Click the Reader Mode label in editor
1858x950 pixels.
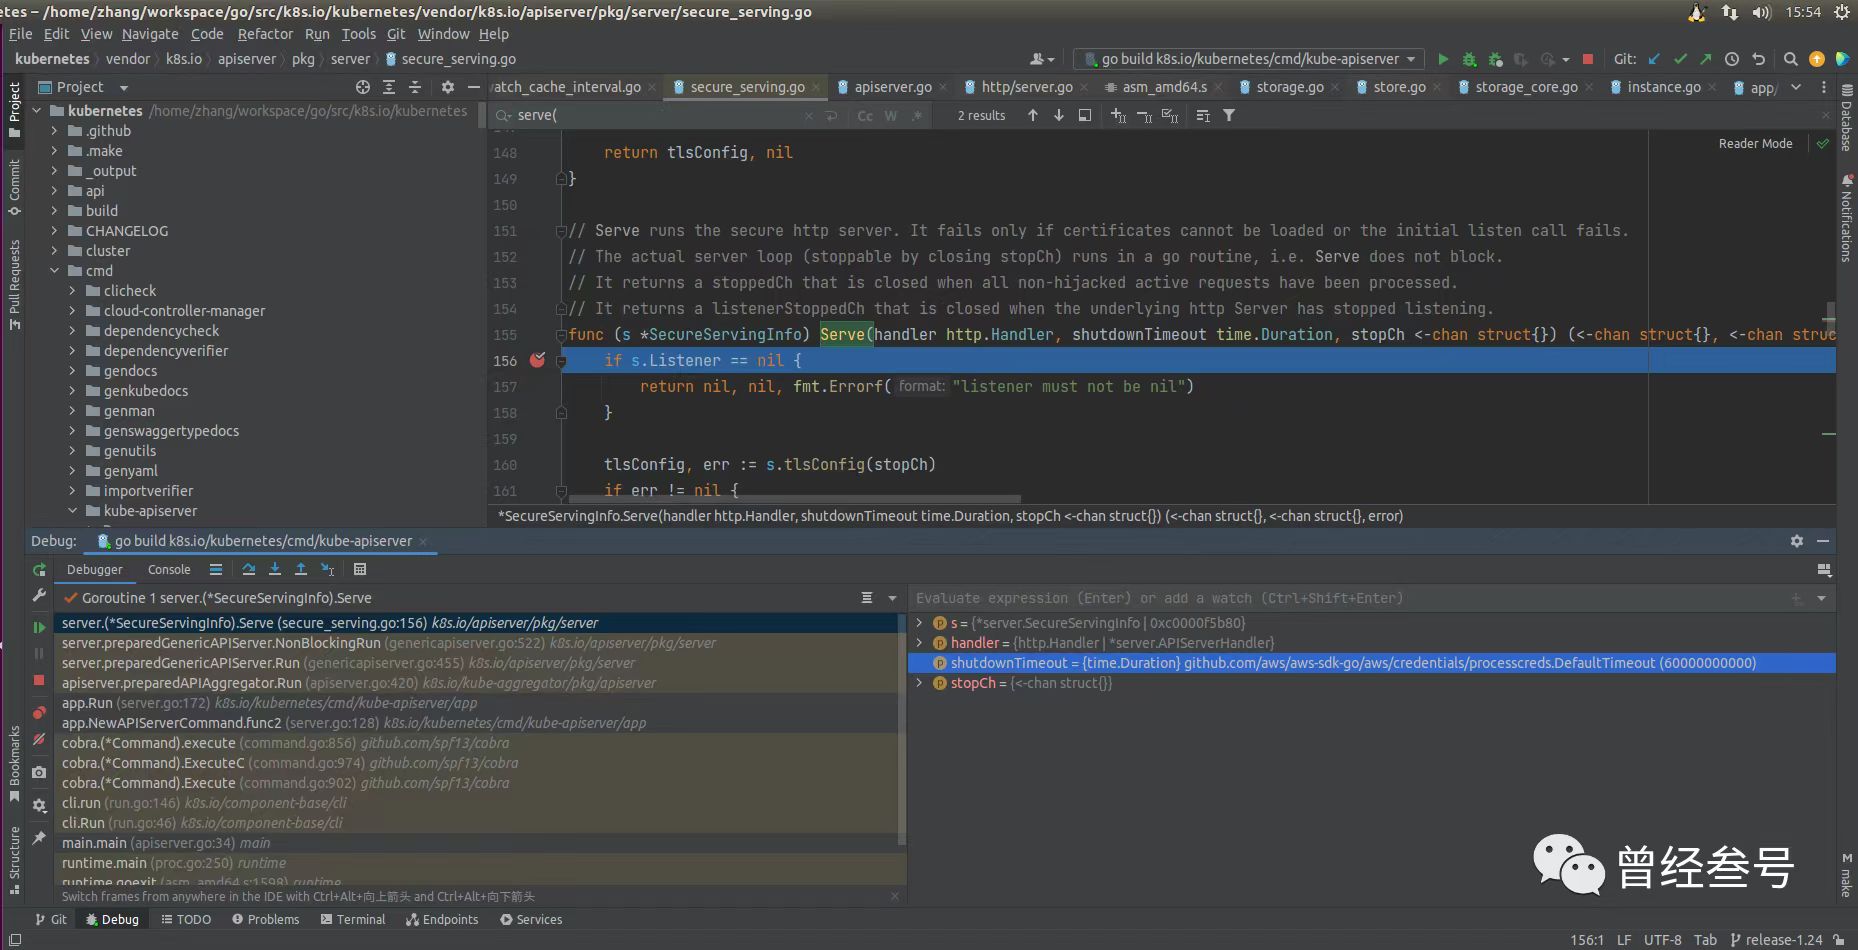(x=1755, y=144)
